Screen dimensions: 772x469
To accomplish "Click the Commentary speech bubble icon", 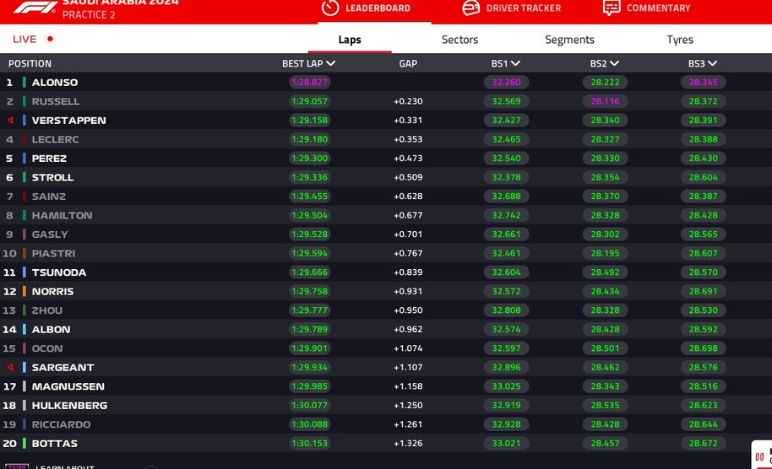I will [x=611, y=8].
